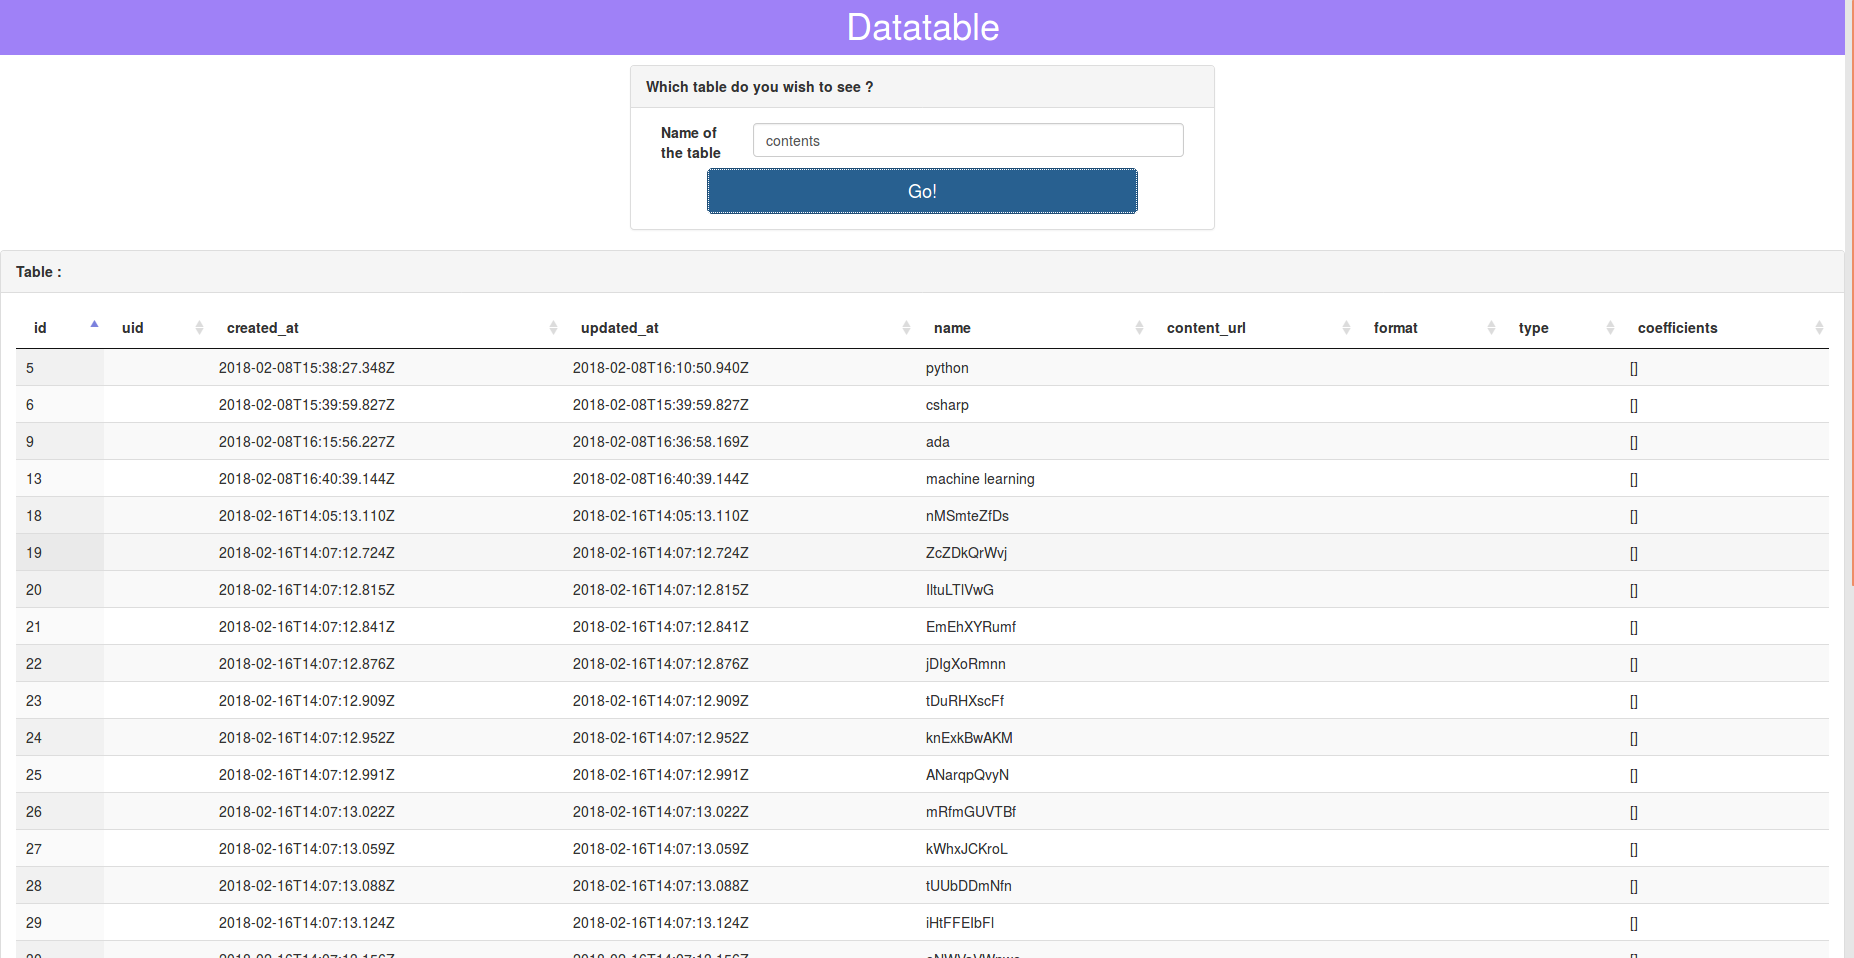Screen dimensions: 1854x958
Task: Click the id cell with value 19
Action: coord(34,553)
